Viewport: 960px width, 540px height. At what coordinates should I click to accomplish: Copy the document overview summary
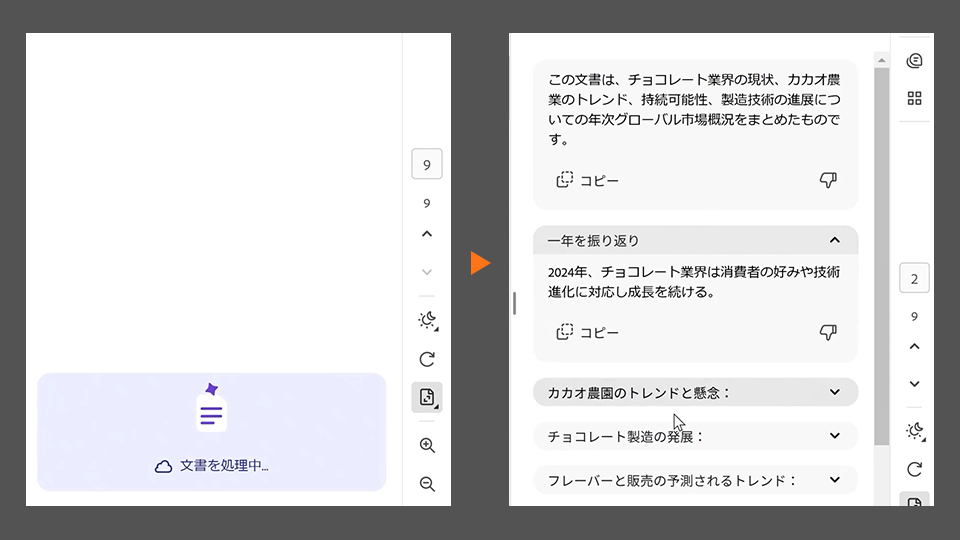click(x=588, y=180)
